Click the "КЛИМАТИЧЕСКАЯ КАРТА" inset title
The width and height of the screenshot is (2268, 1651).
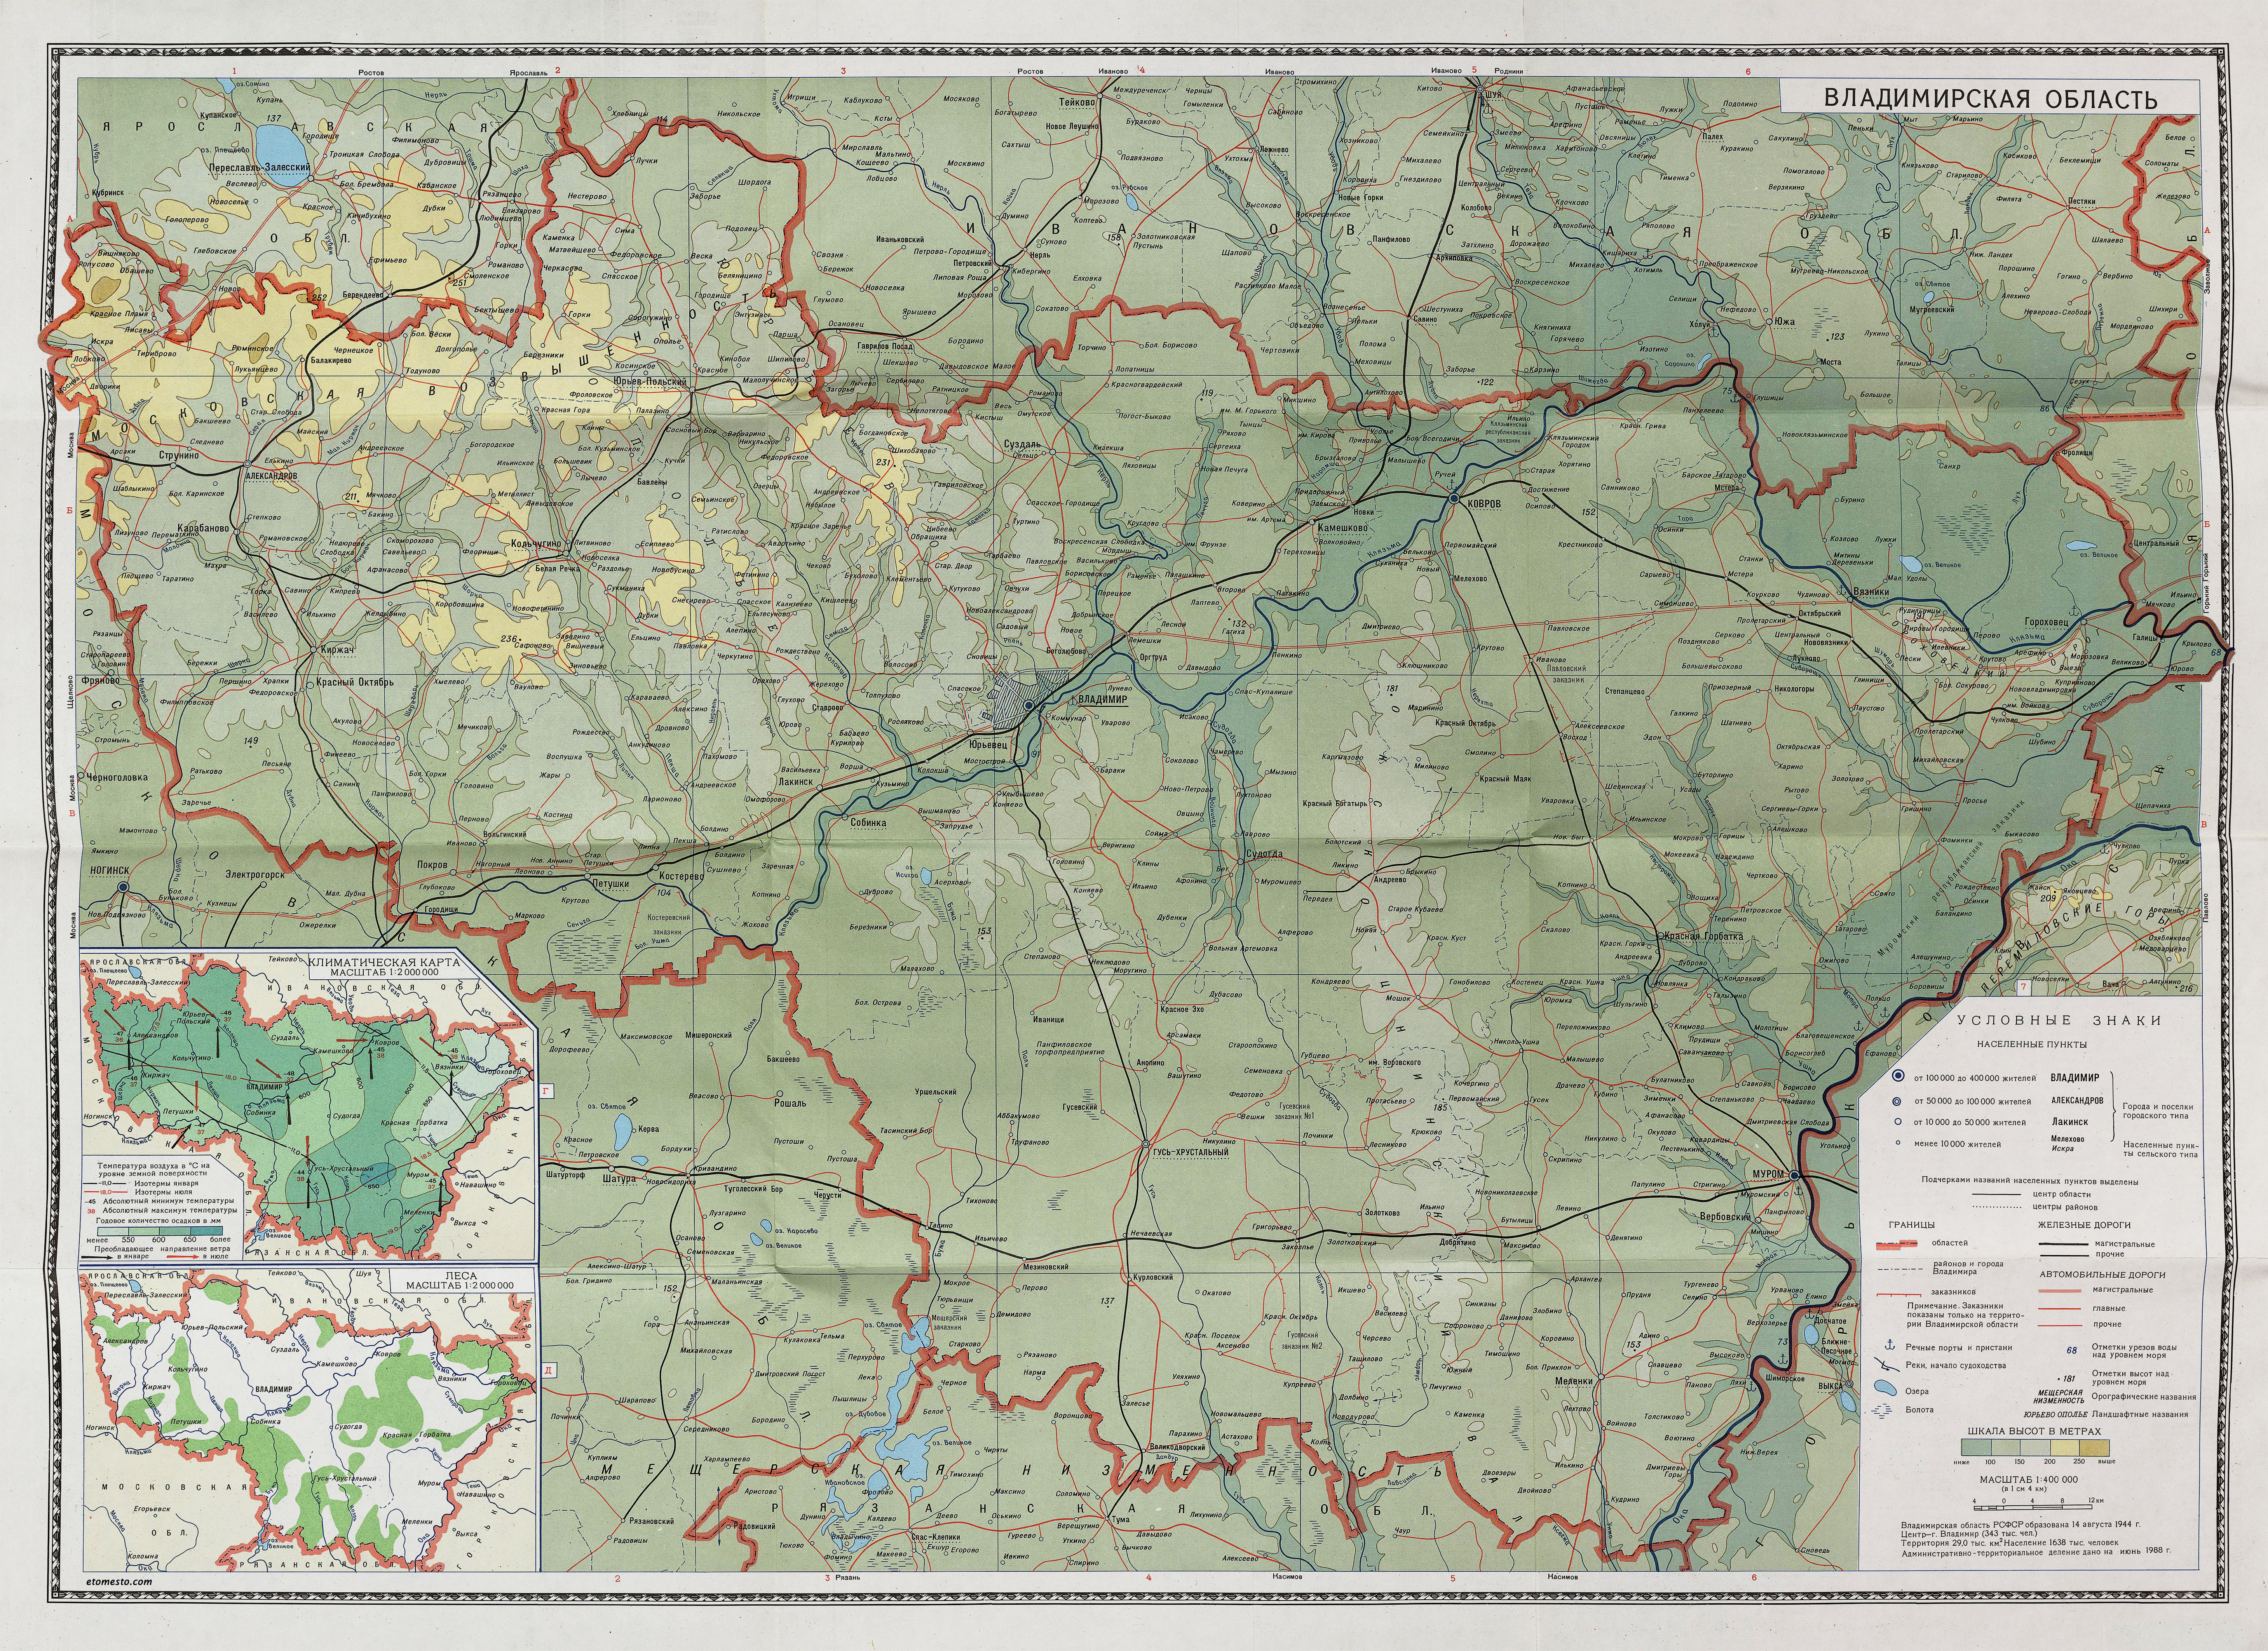[385, 963]
